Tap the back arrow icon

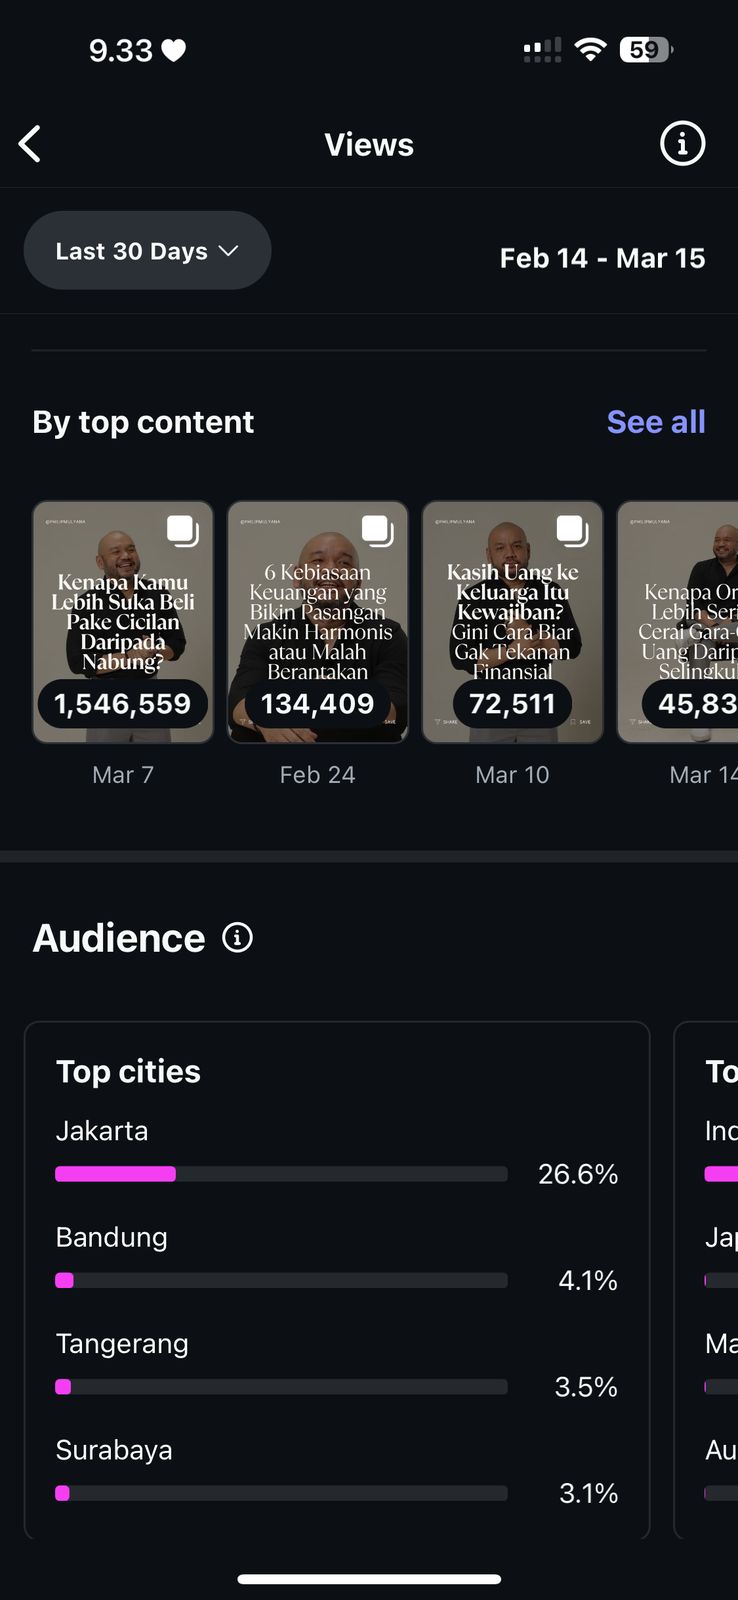(30, 144)
